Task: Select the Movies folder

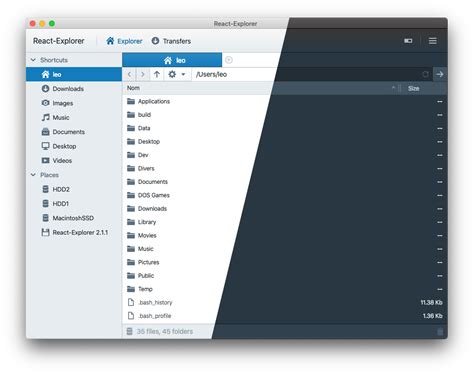Action: coord(285,235)
